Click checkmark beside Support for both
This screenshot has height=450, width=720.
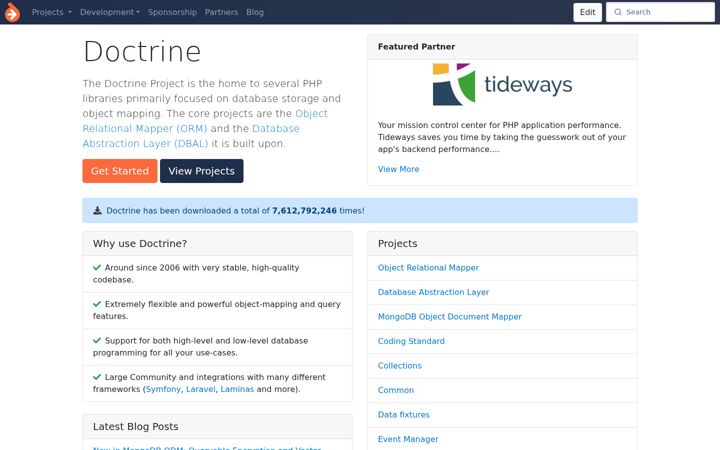[x=97, y=340]
